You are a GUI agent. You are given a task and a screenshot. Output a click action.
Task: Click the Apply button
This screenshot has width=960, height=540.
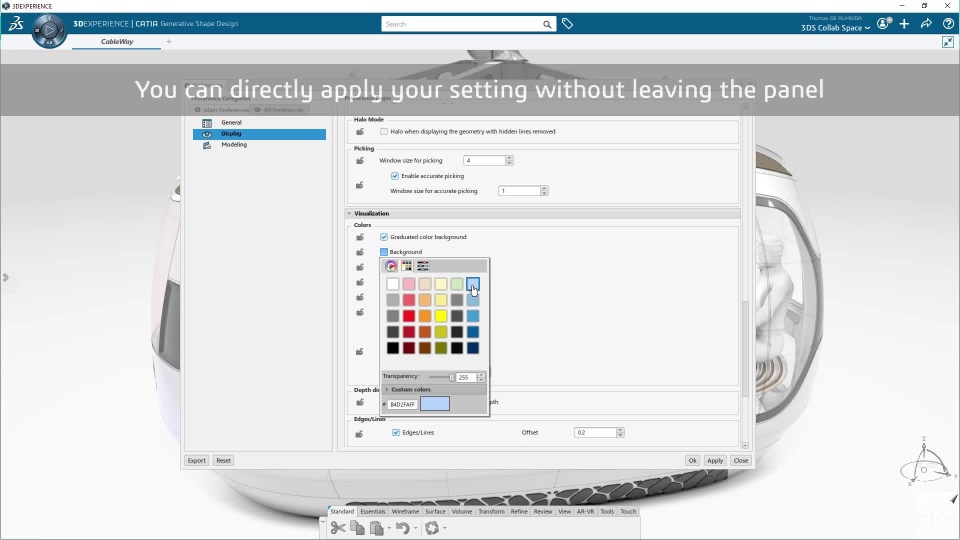pos(715,460)
